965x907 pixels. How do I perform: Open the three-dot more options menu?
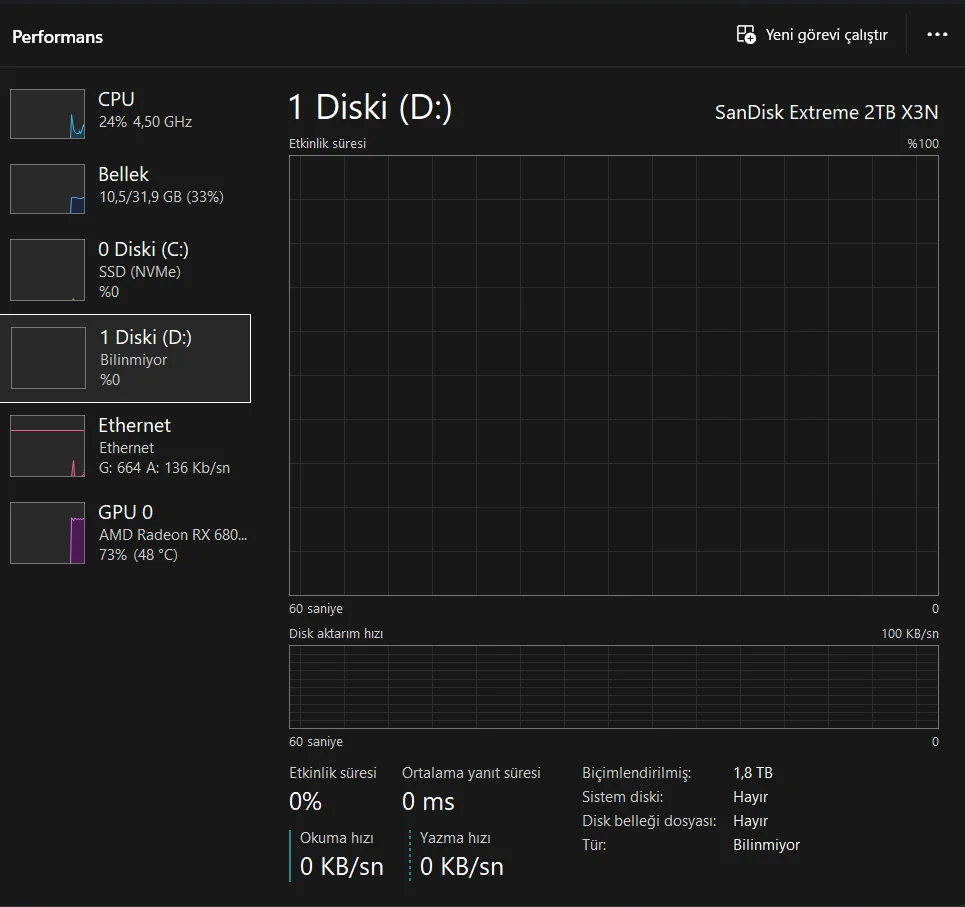(936, 35)
